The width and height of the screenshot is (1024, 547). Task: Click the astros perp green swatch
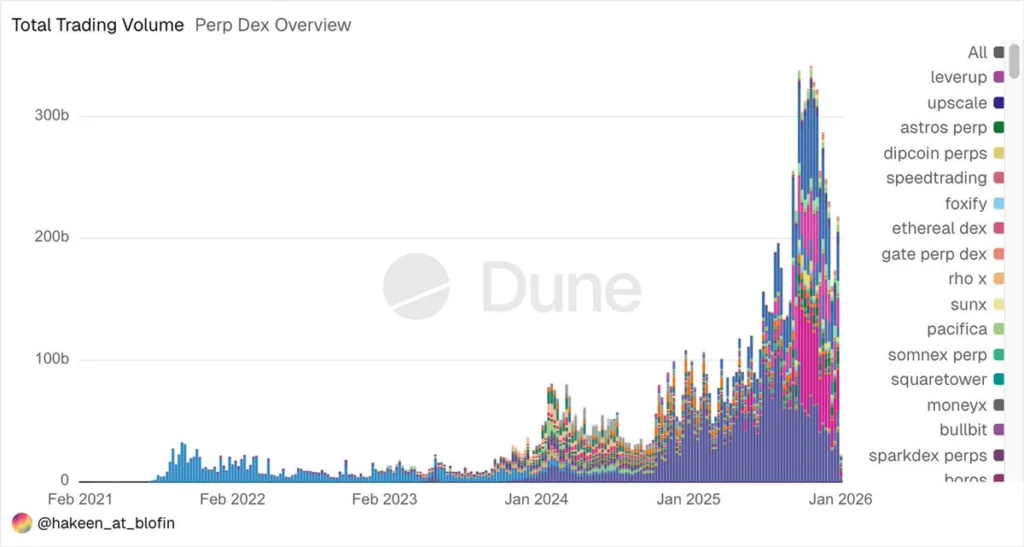point(998,128)
